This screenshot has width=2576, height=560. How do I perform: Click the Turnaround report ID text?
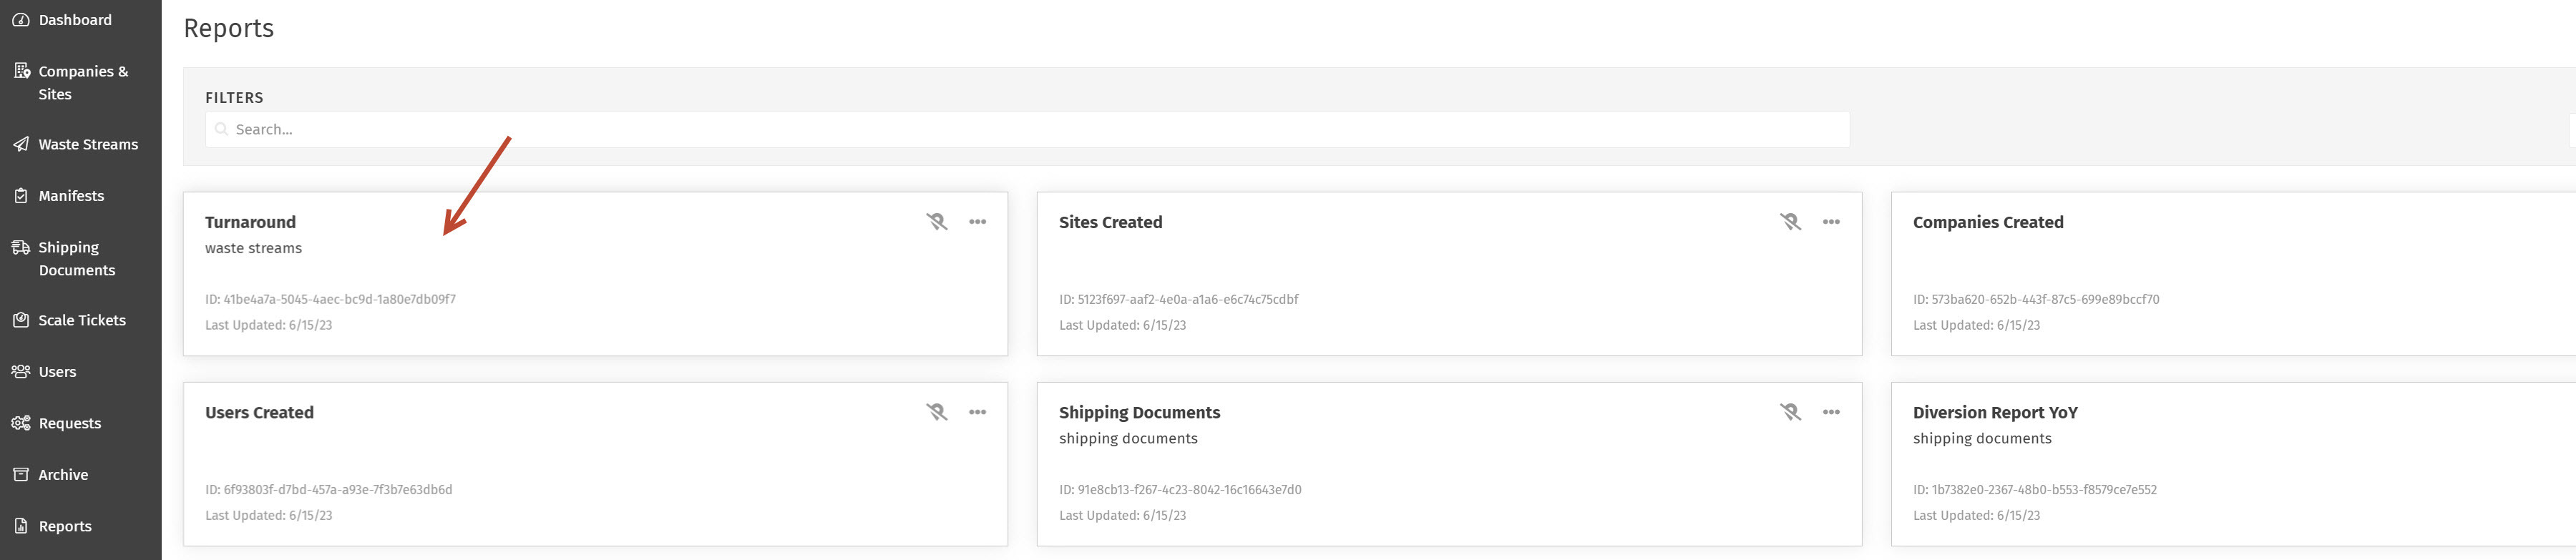pos(330,299)
